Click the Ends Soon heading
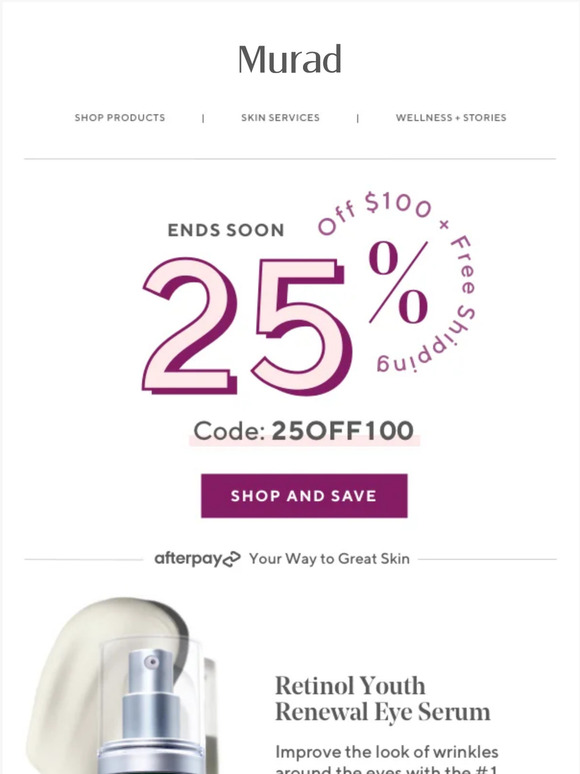The width and height of the screenshot is (580, 774). pos(226,230)
